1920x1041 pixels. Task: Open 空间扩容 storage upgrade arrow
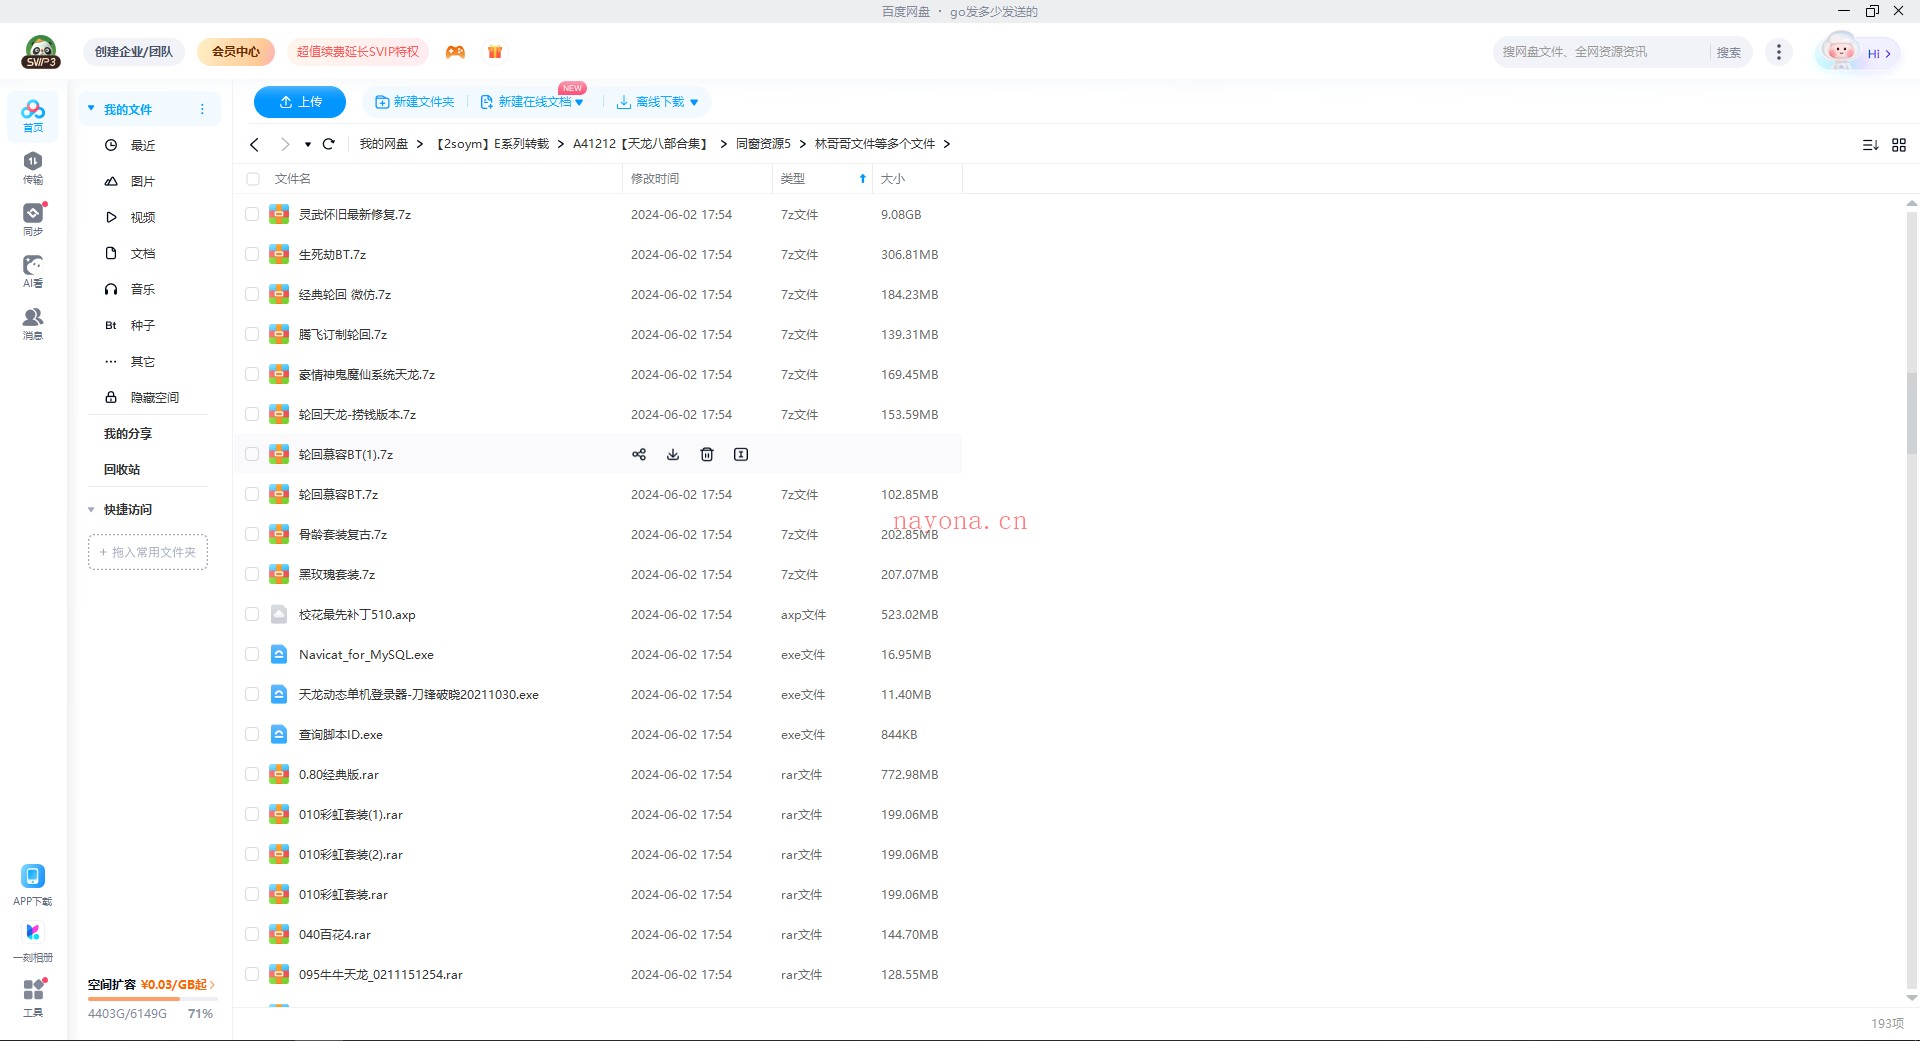pyautogui.click(x=212, y=985)
